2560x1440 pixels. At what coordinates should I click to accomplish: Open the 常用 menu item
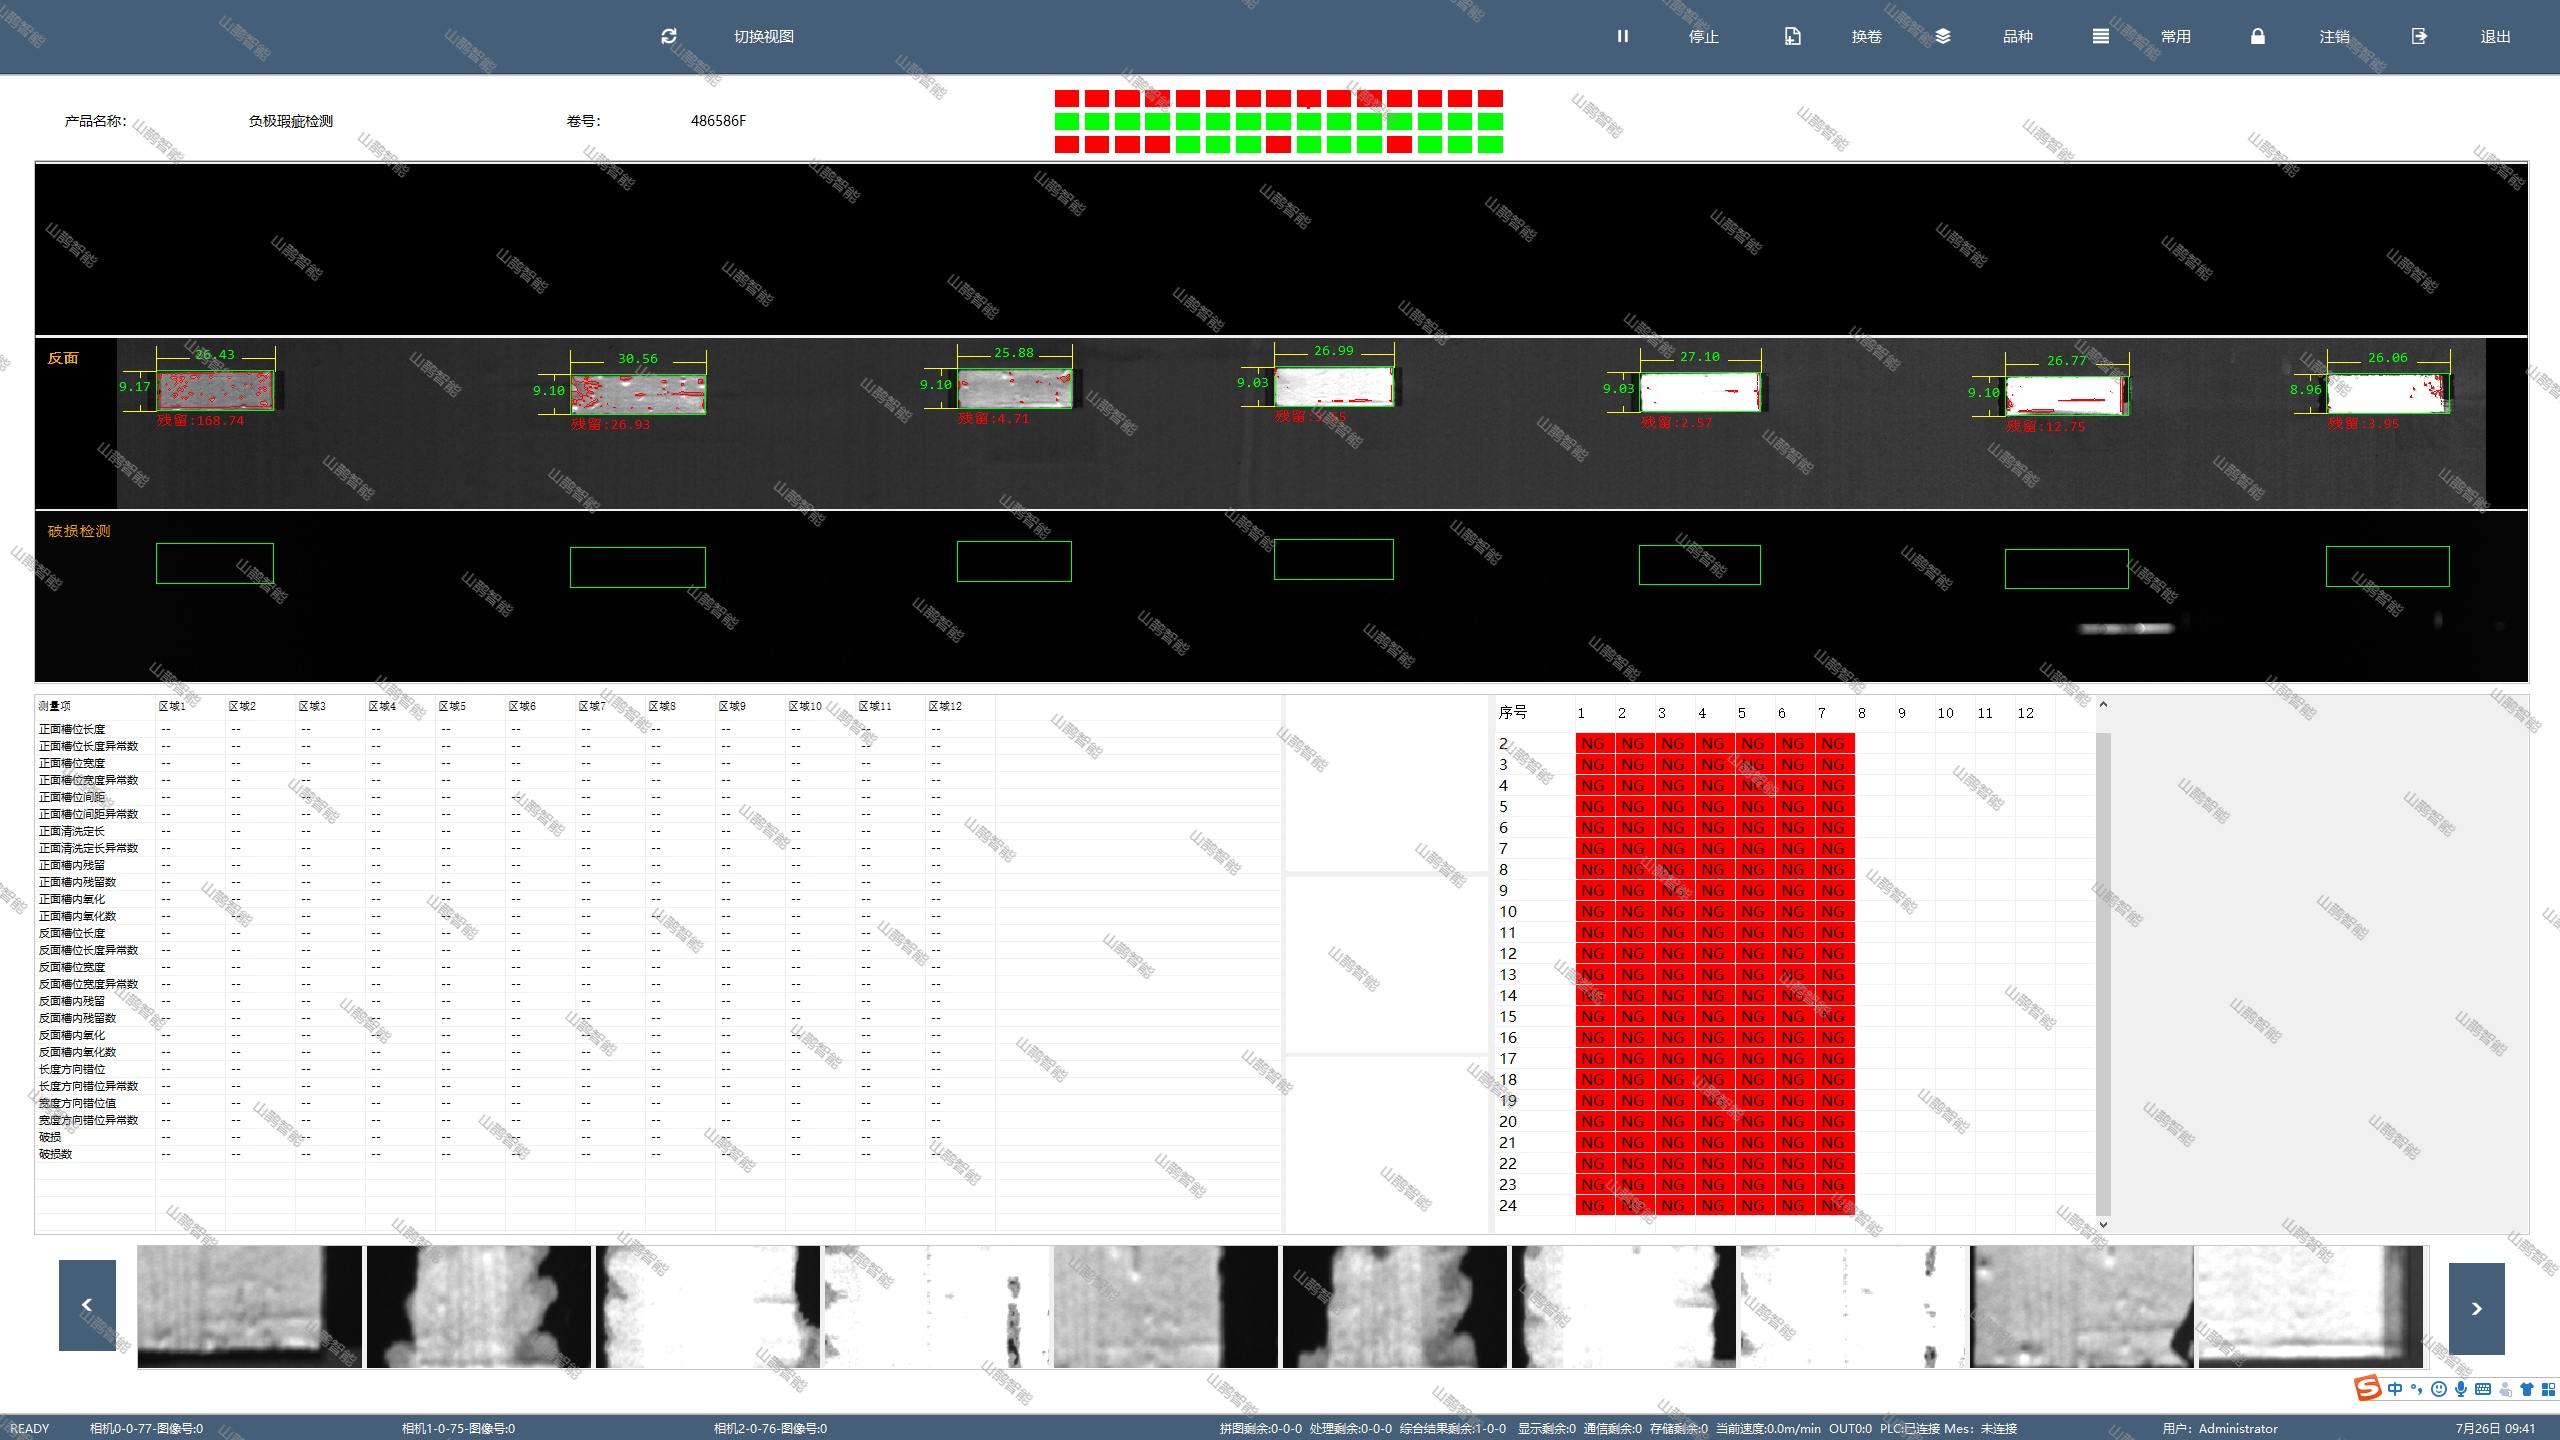(2175, 36)
